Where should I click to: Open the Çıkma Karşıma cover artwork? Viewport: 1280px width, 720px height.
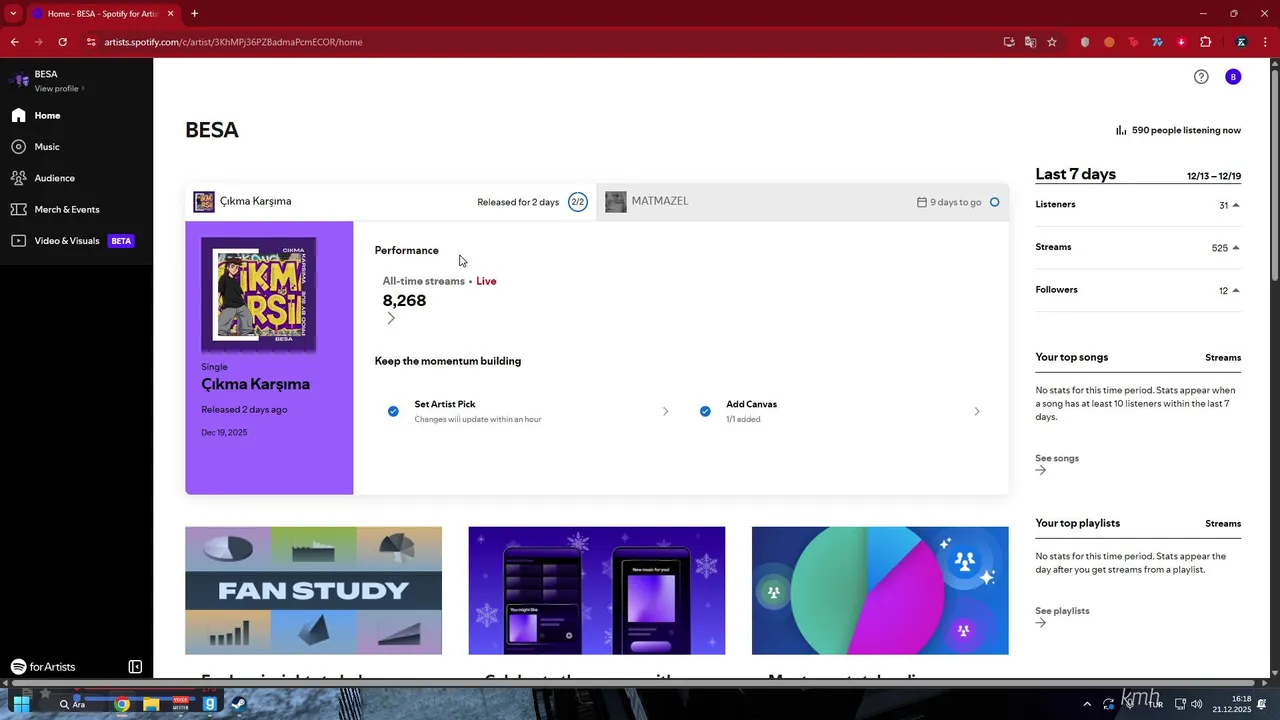coord(259,295)
